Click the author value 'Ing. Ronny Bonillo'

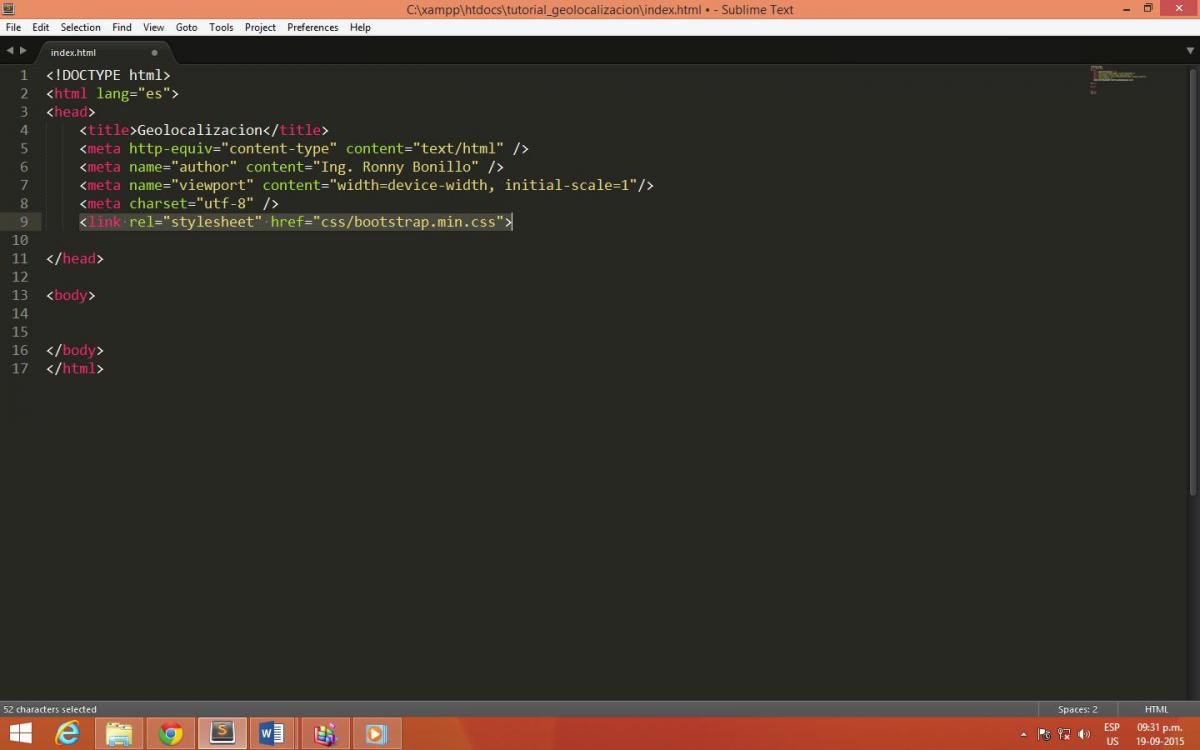(x=399, y=167)
